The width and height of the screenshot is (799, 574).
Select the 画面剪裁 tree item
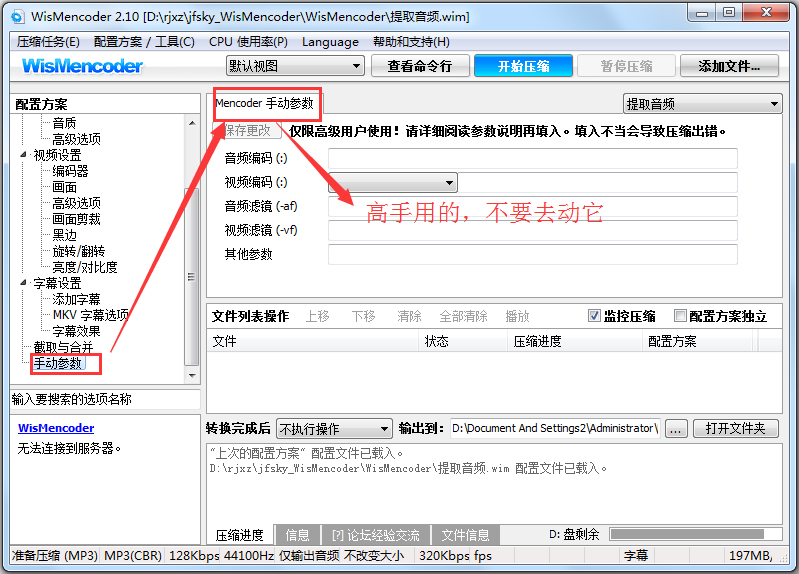[76, 219]
